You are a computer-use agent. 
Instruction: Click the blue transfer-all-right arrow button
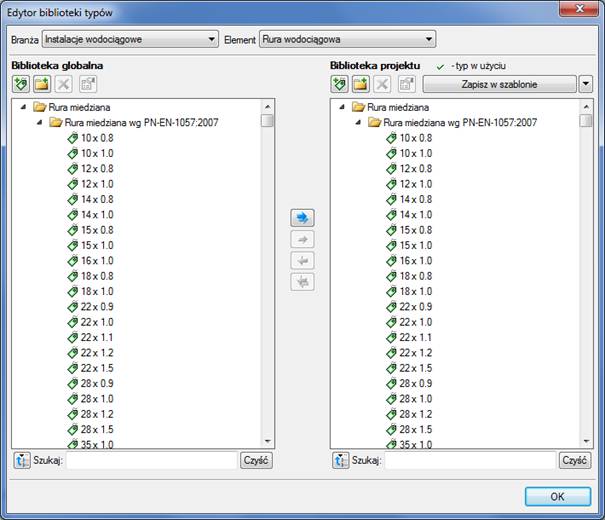pyautogui.click(x=302, y=218)
